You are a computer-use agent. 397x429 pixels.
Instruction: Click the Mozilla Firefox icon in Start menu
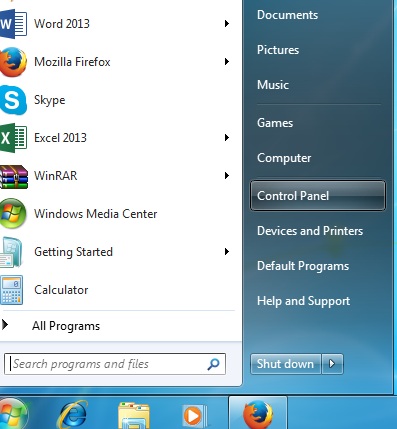point(13,62)
